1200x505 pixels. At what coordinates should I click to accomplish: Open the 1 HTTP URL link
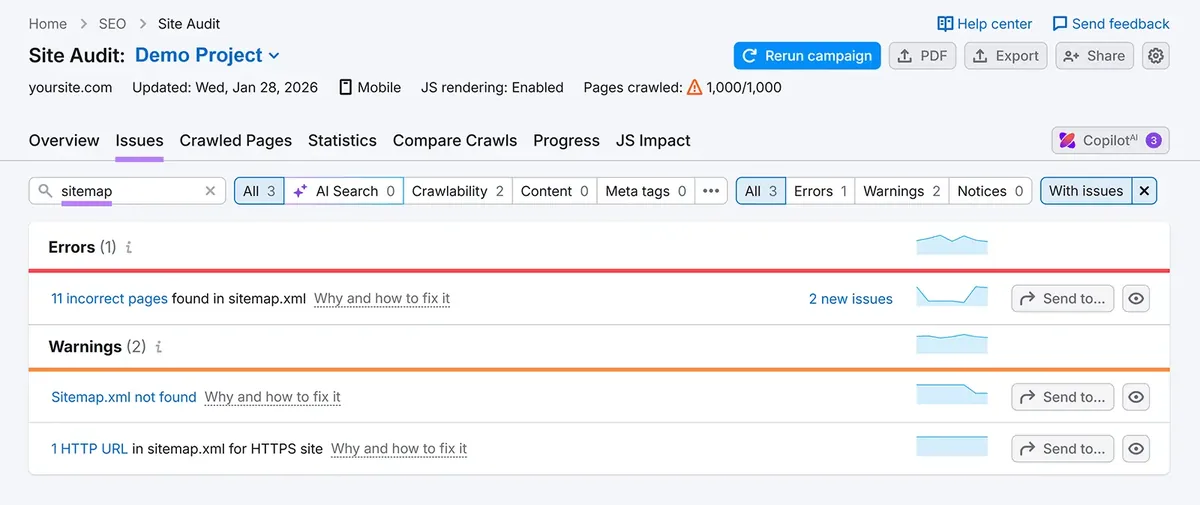pyautogui.click(x=89, y=449)
